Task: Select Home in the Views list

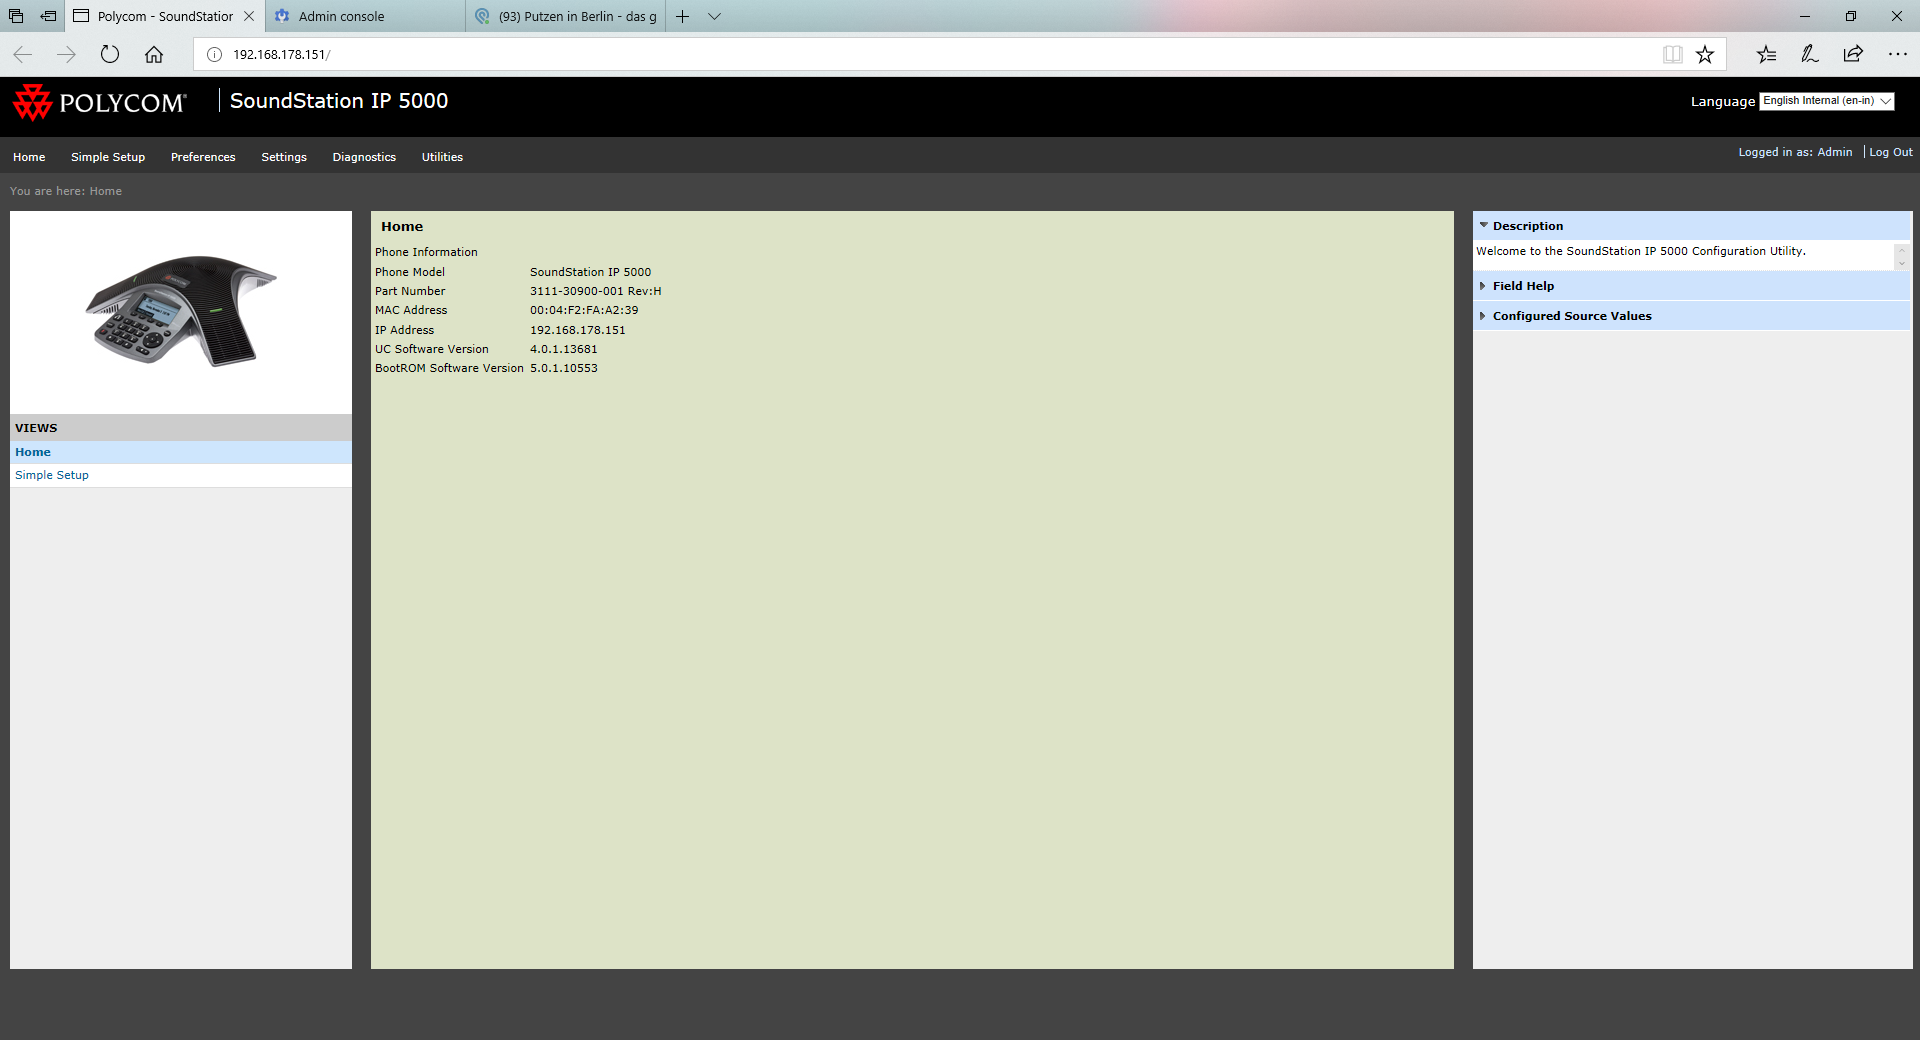Action: (x=181, y=452)
